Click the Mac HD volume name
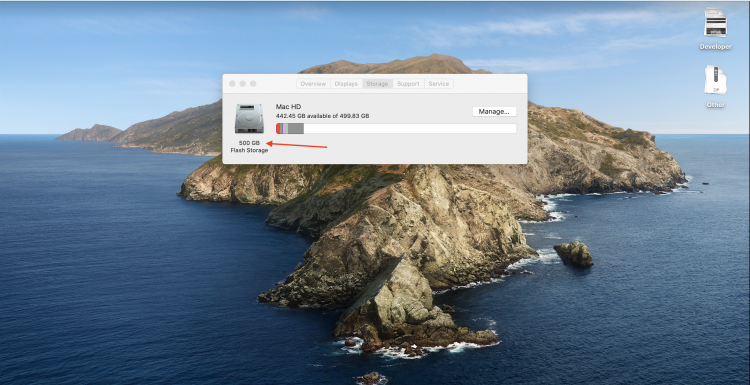750x385 pixels. (x=288, y=107)
